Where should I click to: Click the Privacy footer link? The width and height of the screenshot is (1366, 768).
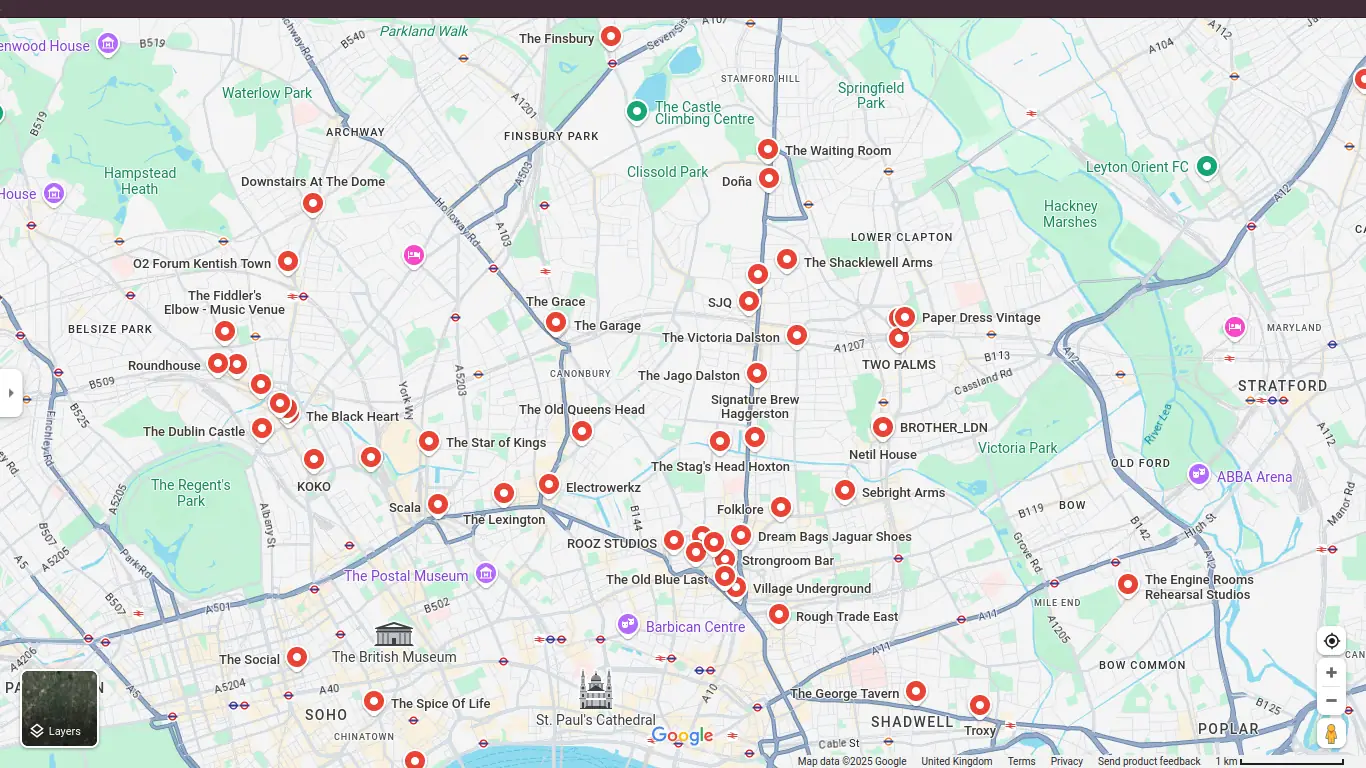click(1066, 761)
